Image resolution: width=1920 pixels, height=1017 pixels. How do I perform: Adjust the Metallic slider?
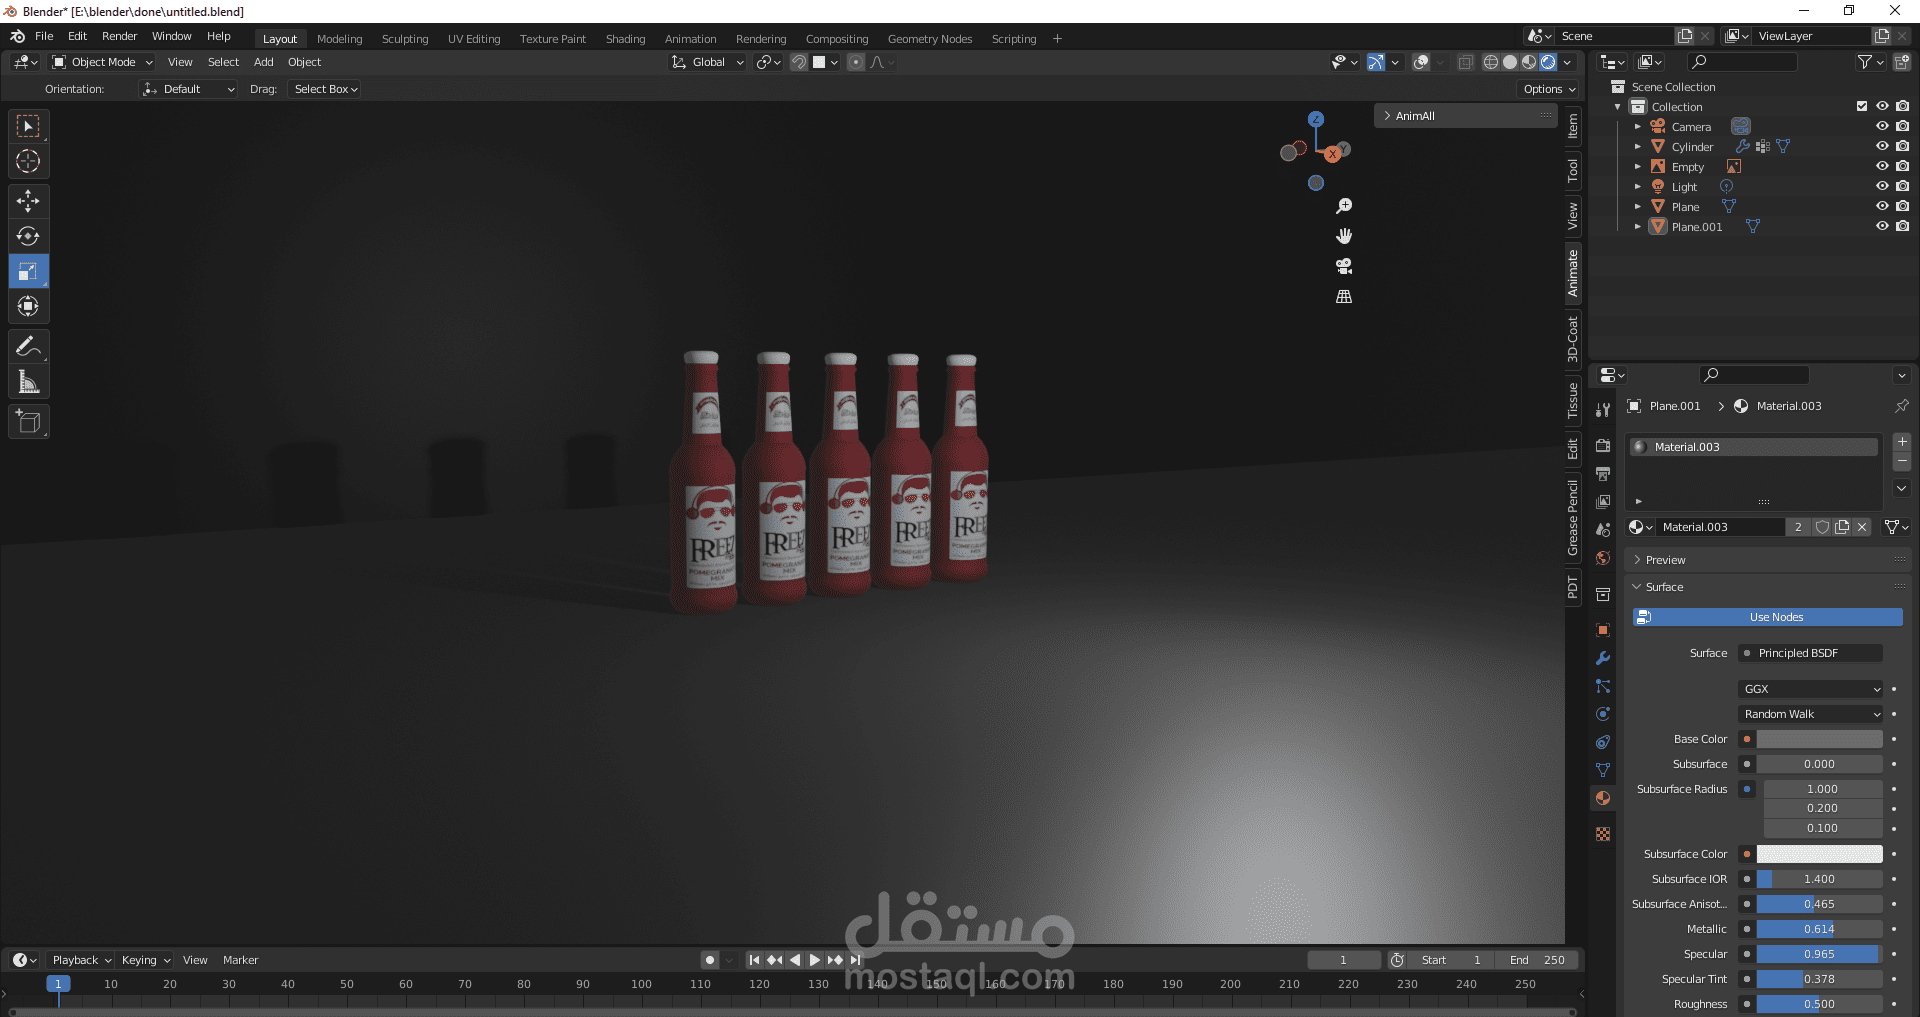1819,929
